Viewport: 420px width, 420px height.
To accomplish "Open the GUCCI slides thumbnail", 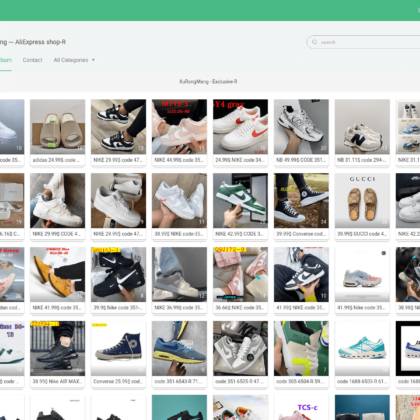I will [x=362, y=200].
